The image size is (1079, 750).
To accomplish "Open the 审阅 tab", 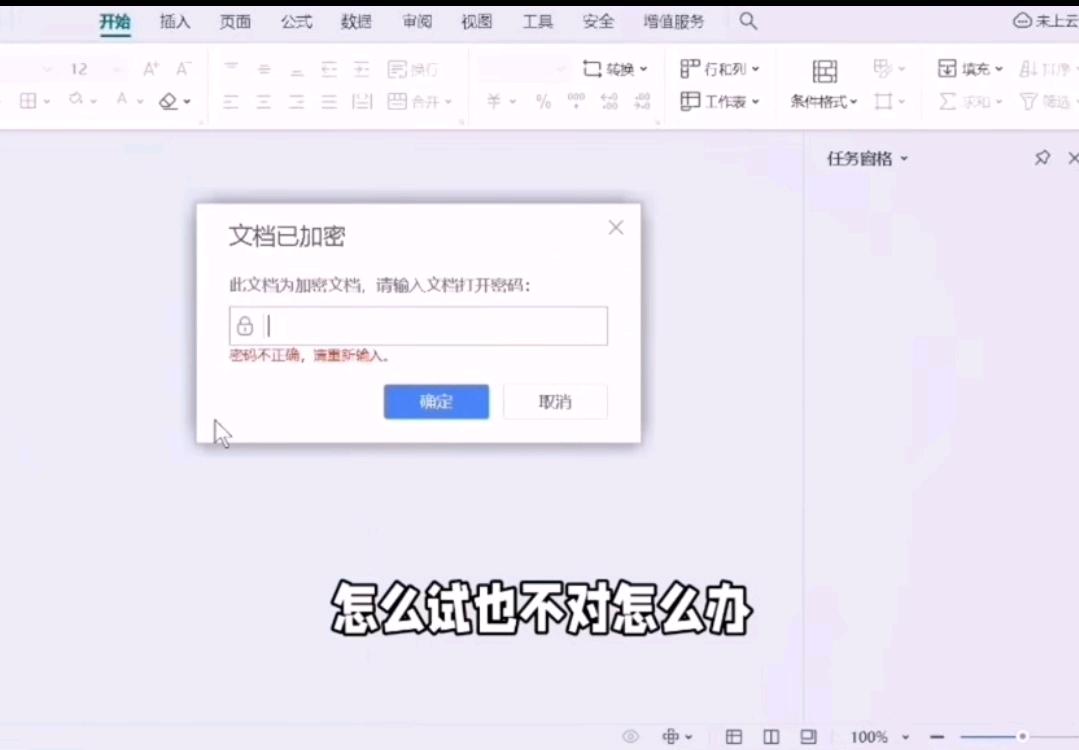I will (417, 22).
